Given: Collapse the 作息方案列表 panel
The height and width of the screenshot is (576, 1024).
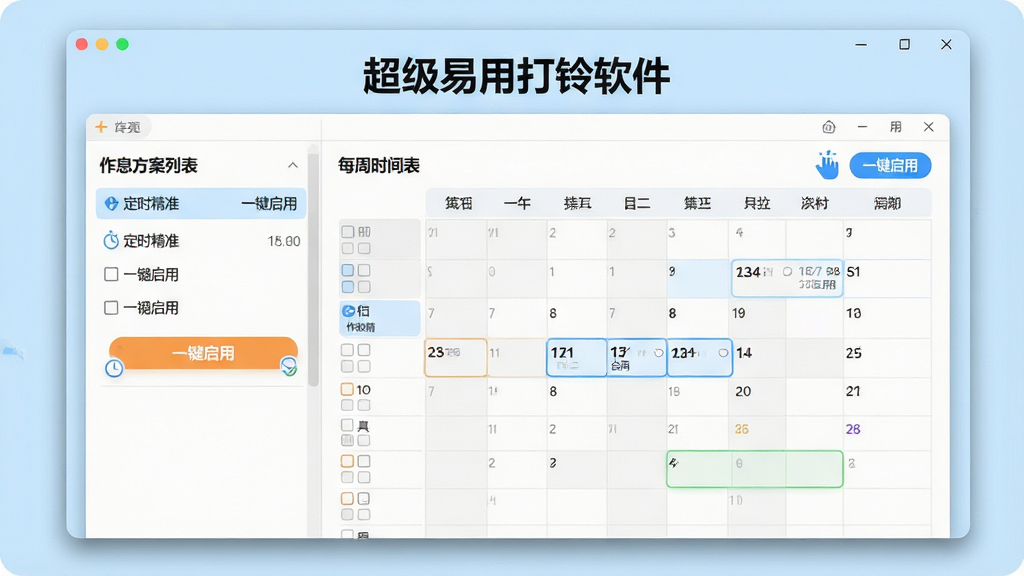Looking at the screenshot, I should click(293, 165).
